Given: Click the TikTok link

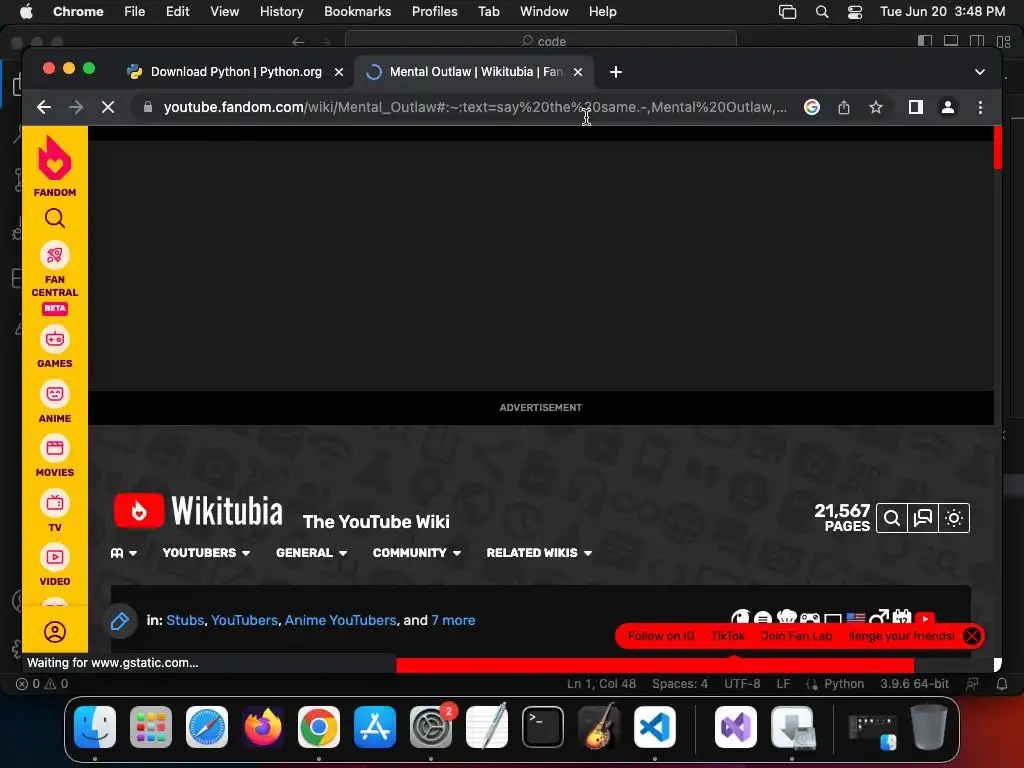Looking at the screenshot, I should (x=728, y=636).
